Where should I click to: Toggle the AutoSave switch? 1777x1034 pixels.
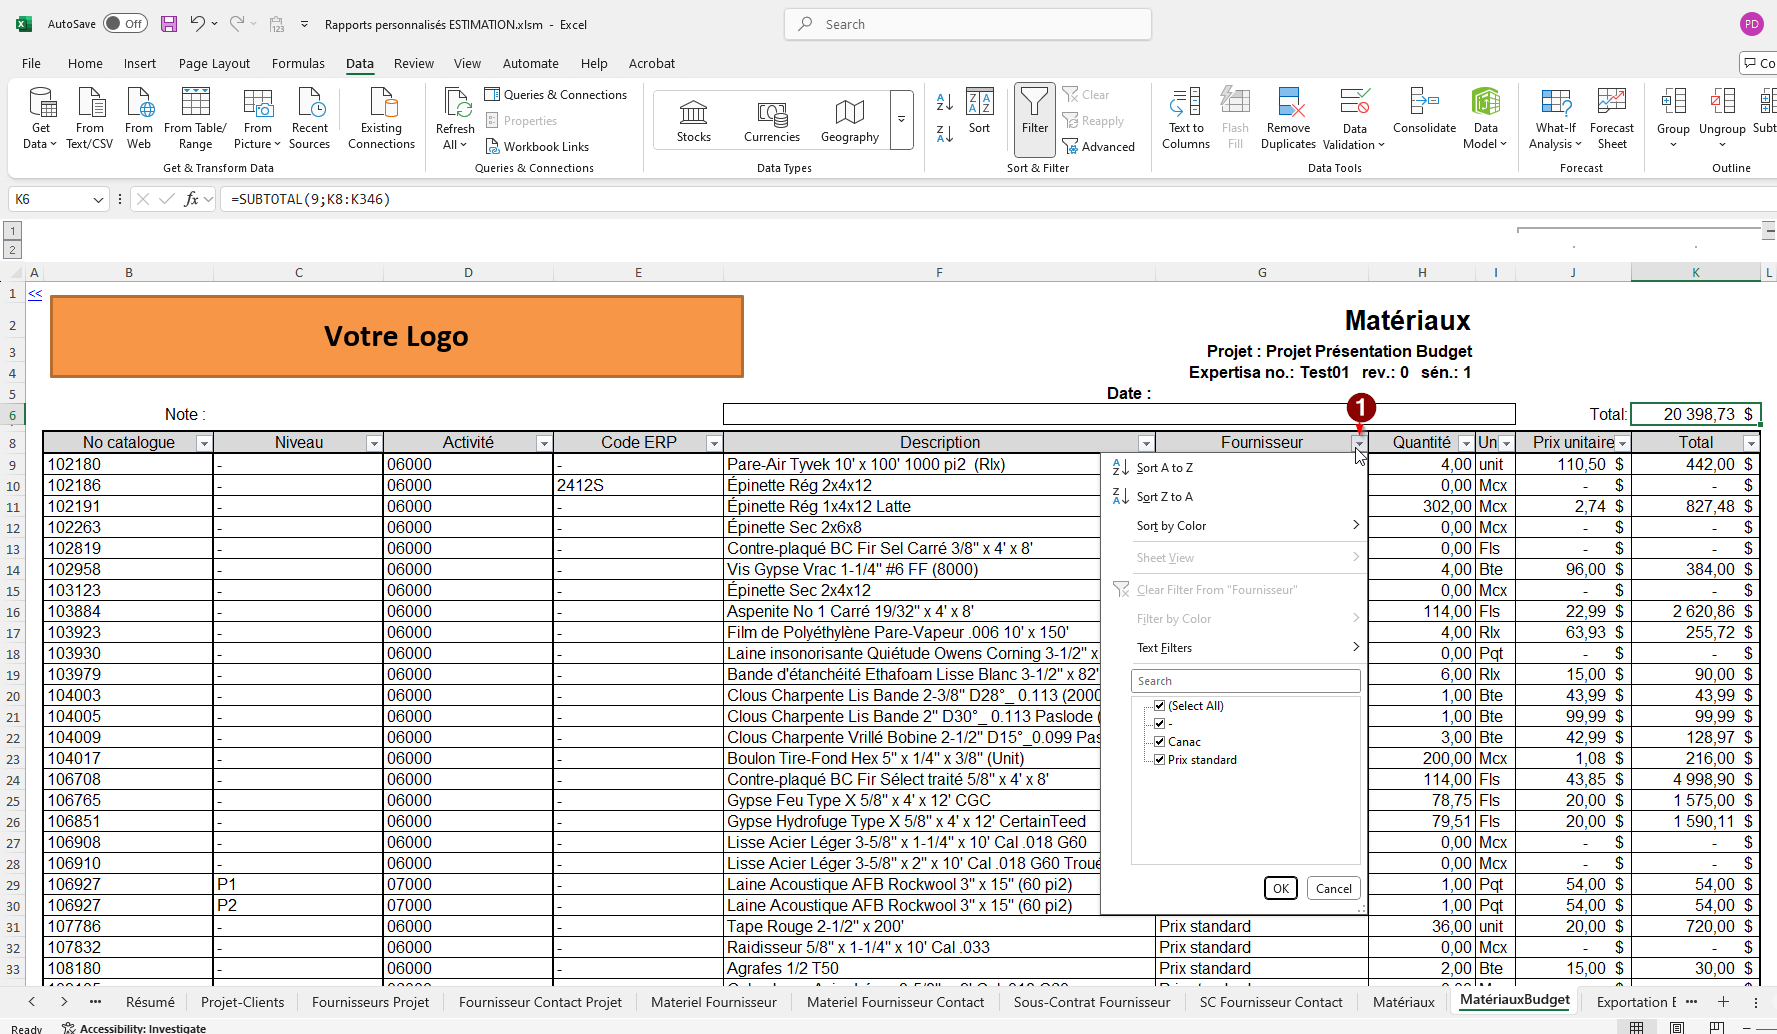click(125, 24)
